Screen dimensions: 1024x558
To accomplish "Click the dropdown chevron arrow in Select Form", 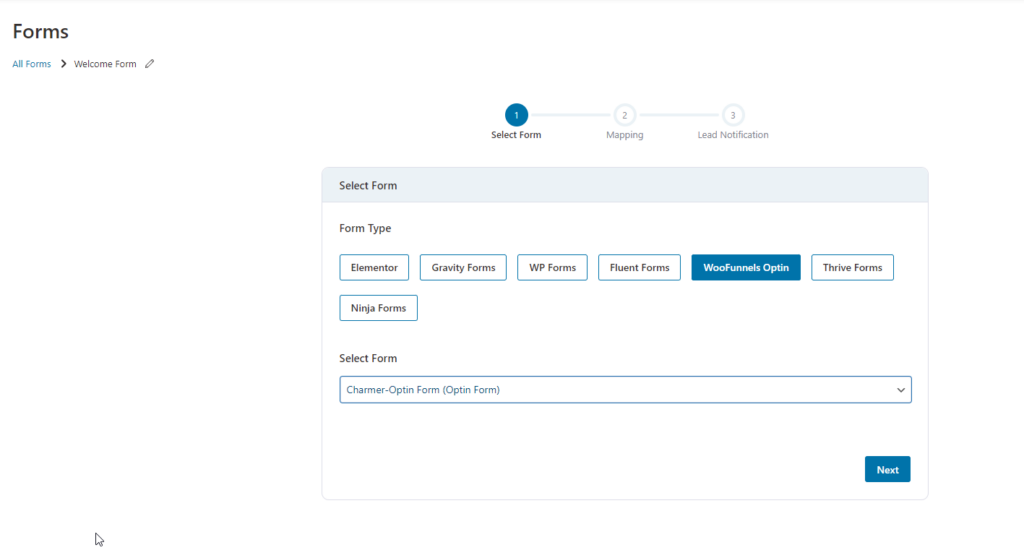I will tap(901, 390).
